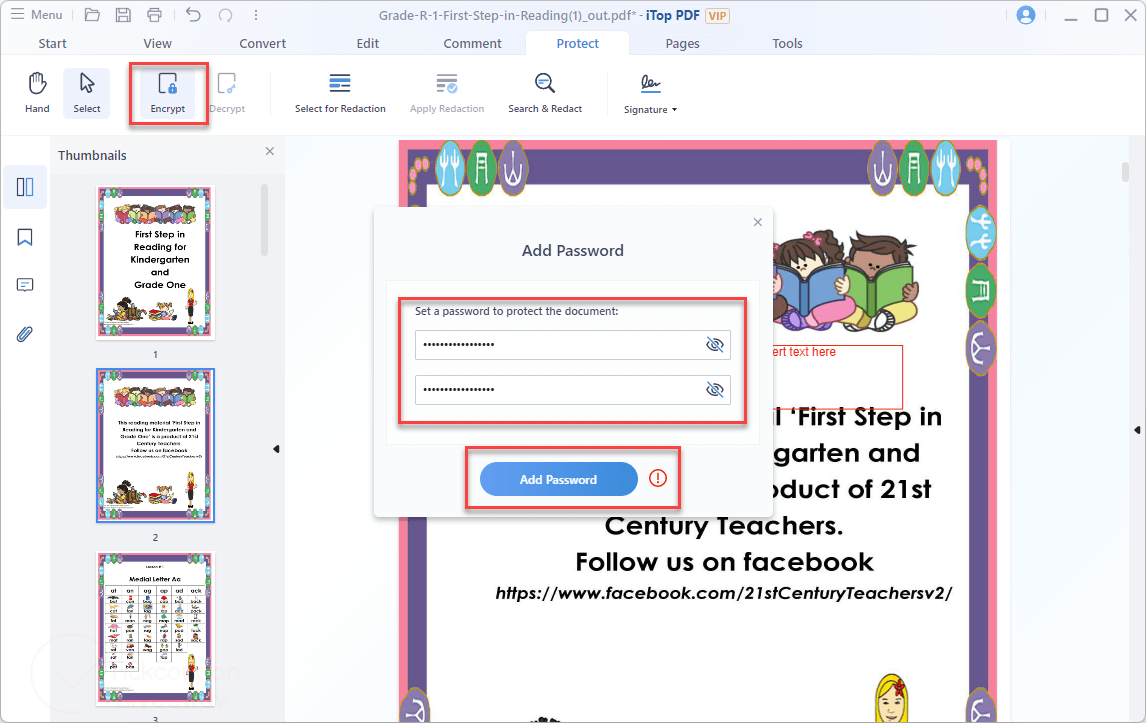The width and height of the screenshot is (1146, 723).
Task: Click the VIP badge
Action: click(717, 15)
